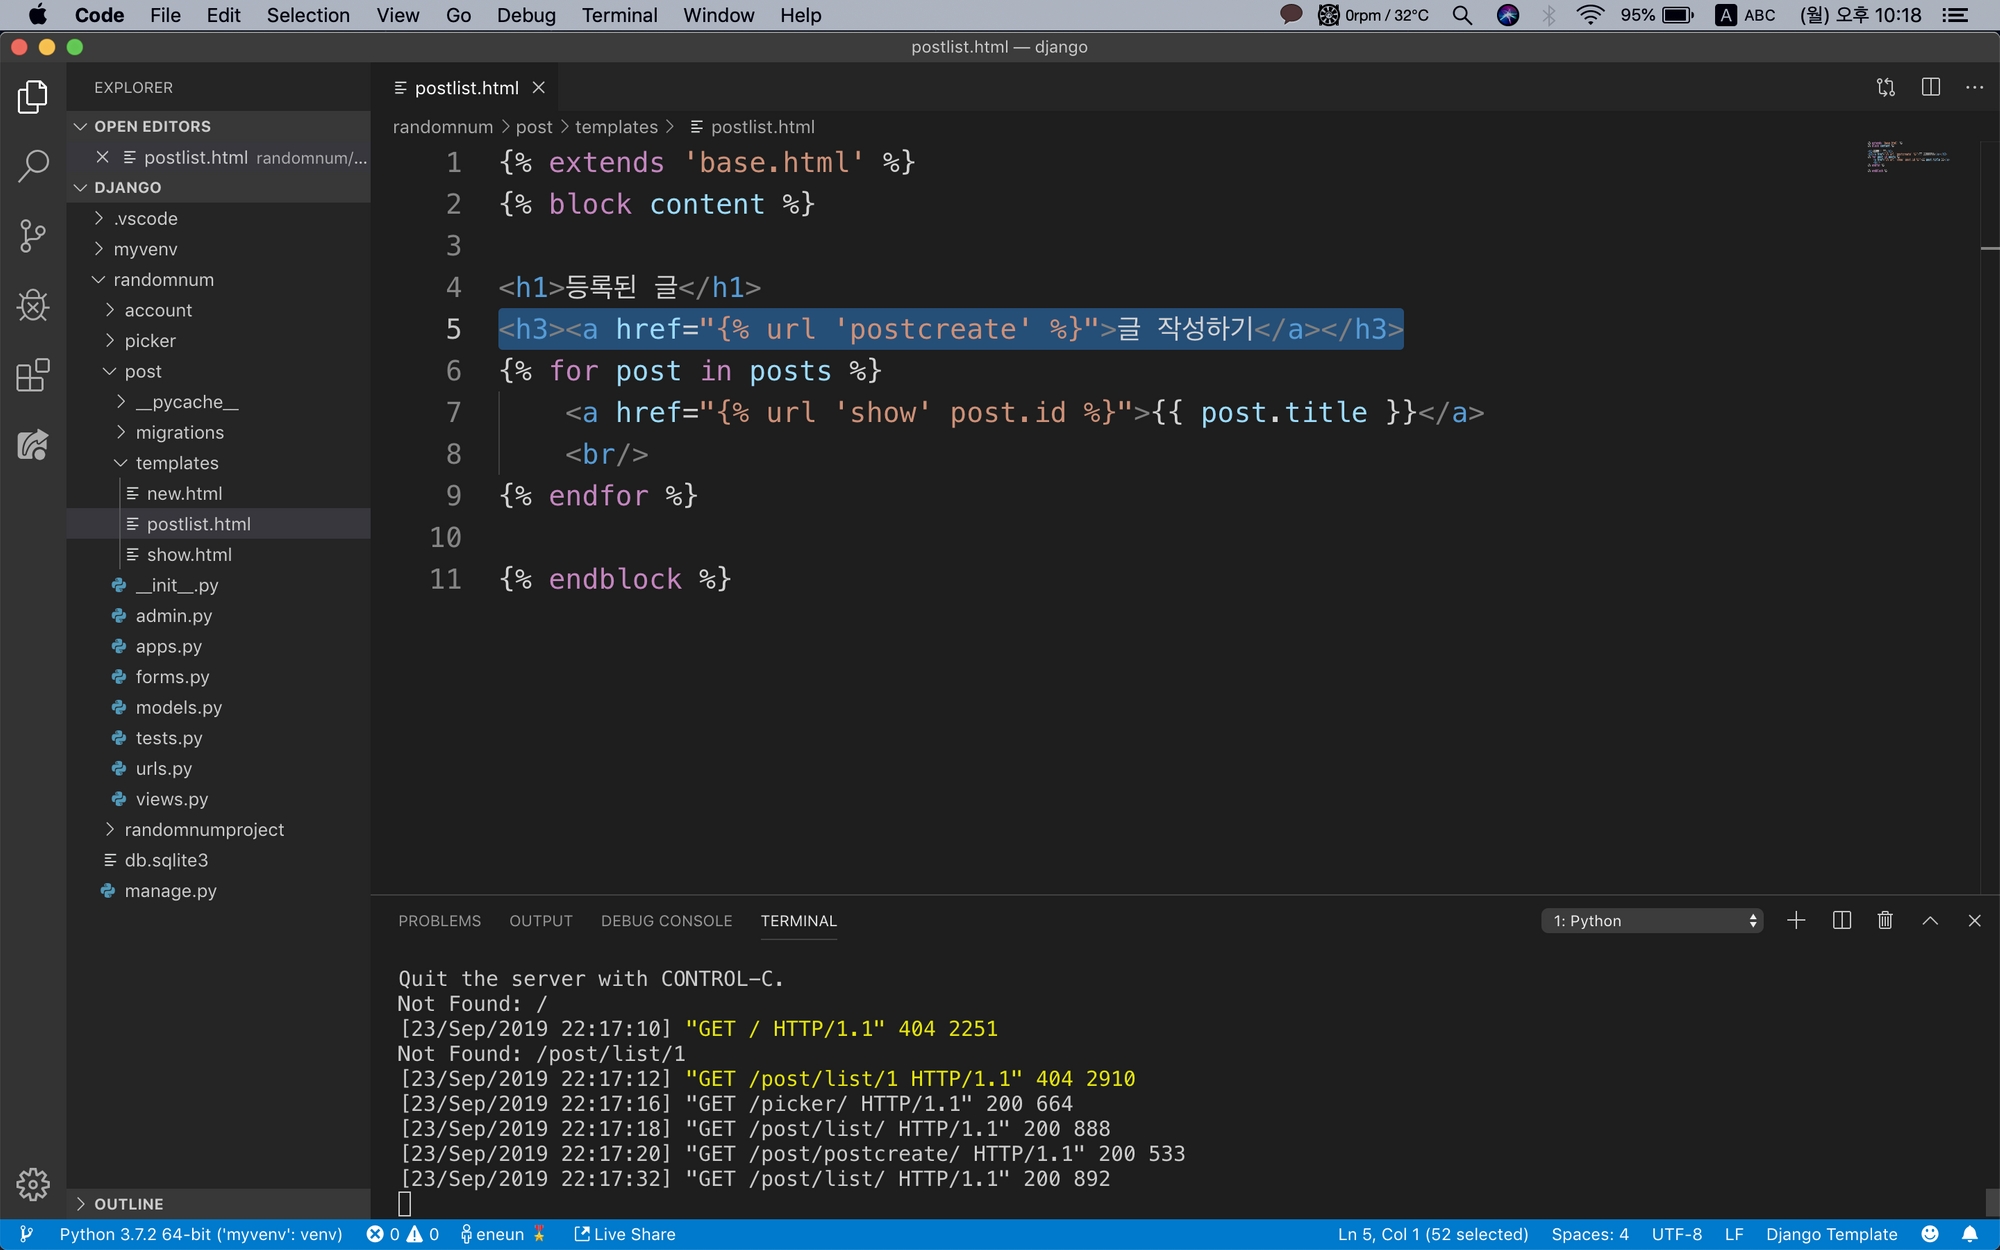Toggle maximized panel size with chevron

(1930, 921)
